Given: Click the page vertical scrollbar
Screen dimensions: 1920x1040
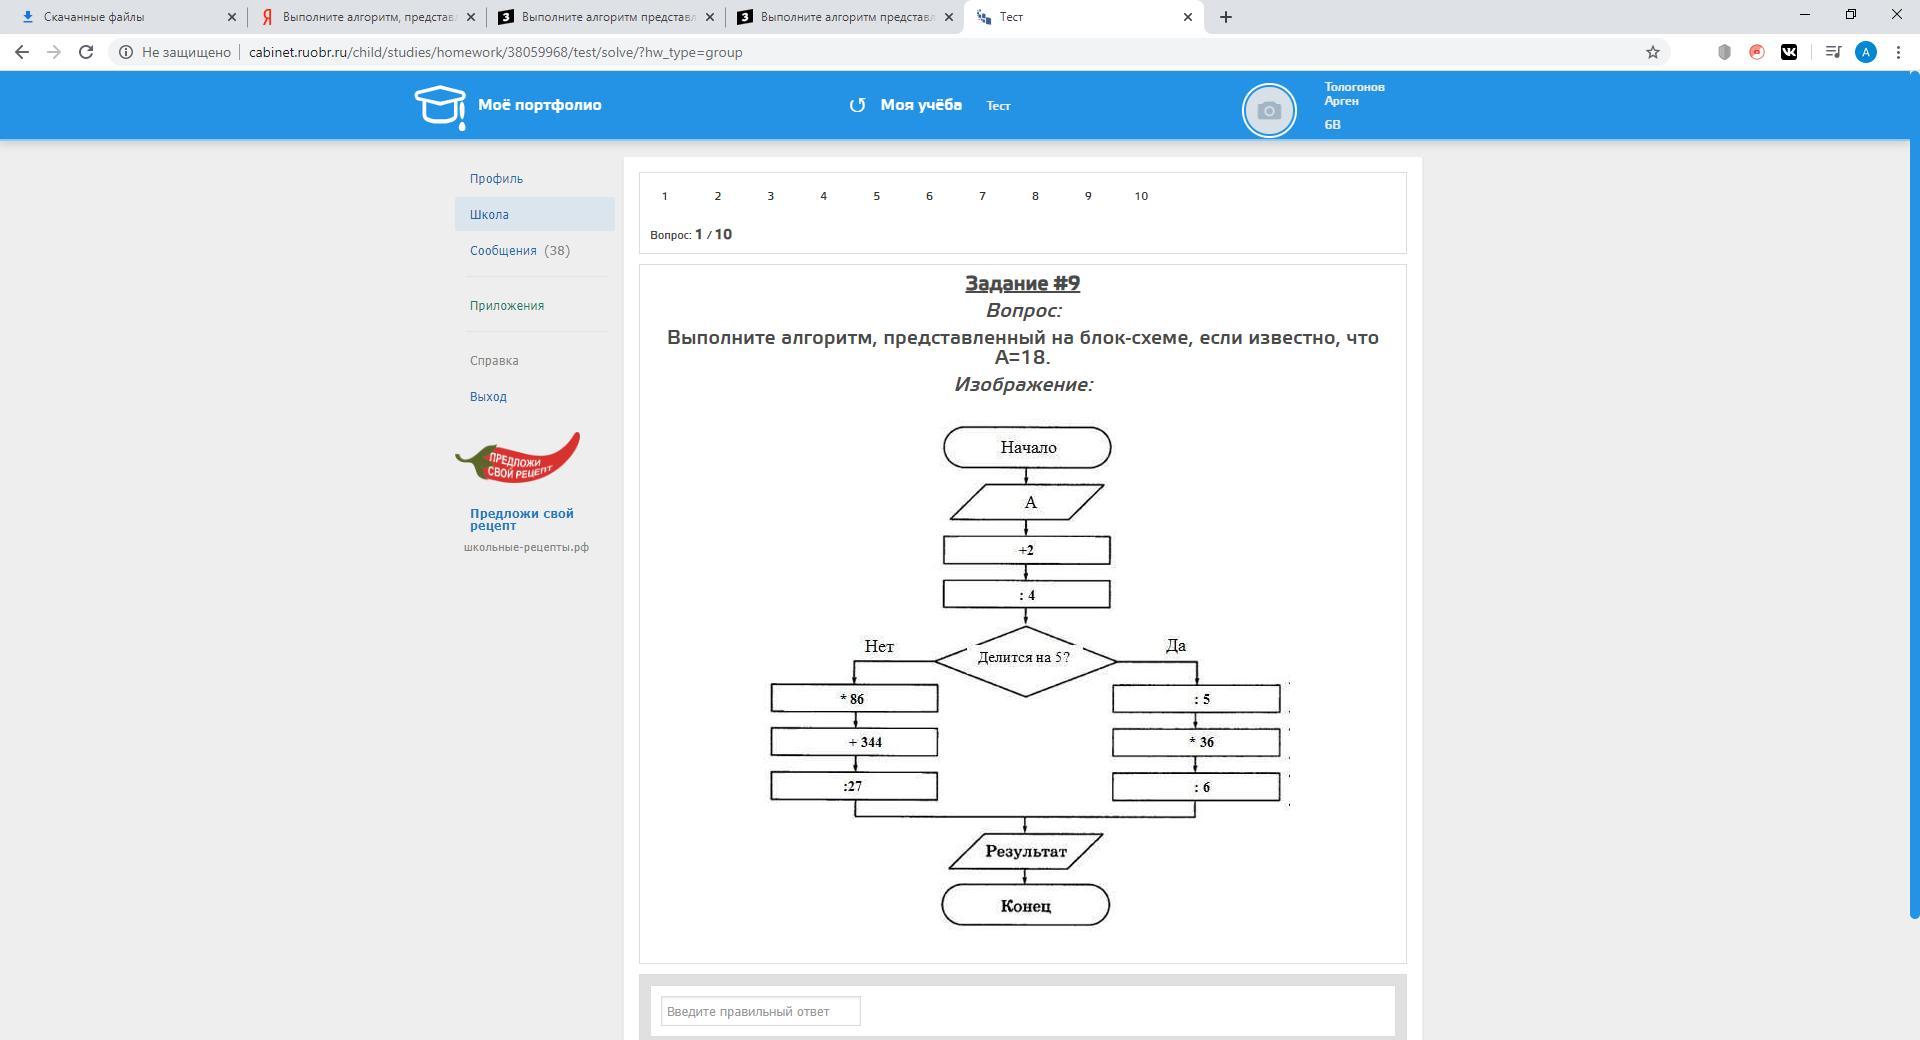Looking at the screenshot, I should coord(1914,494).
